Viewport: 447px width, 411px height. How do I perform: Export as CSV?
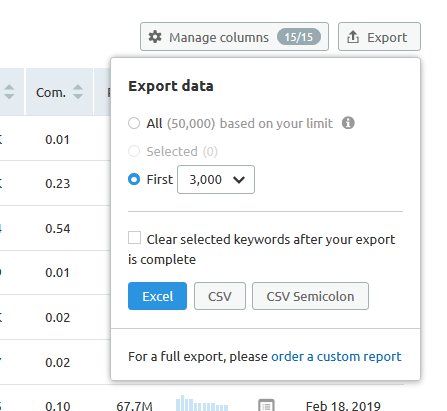point(220,296)
